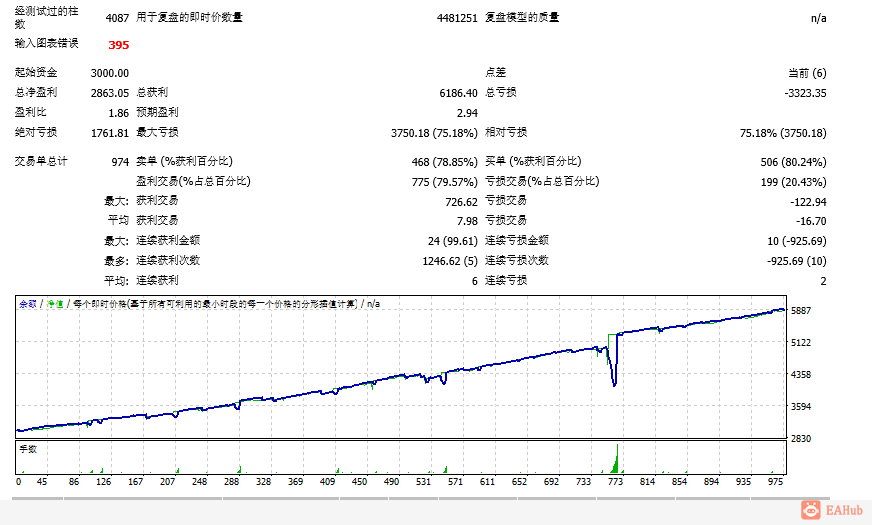The image size is (872, 525).
Task: Click the 773 trade number axis label
Action: [x=615, y=482]
